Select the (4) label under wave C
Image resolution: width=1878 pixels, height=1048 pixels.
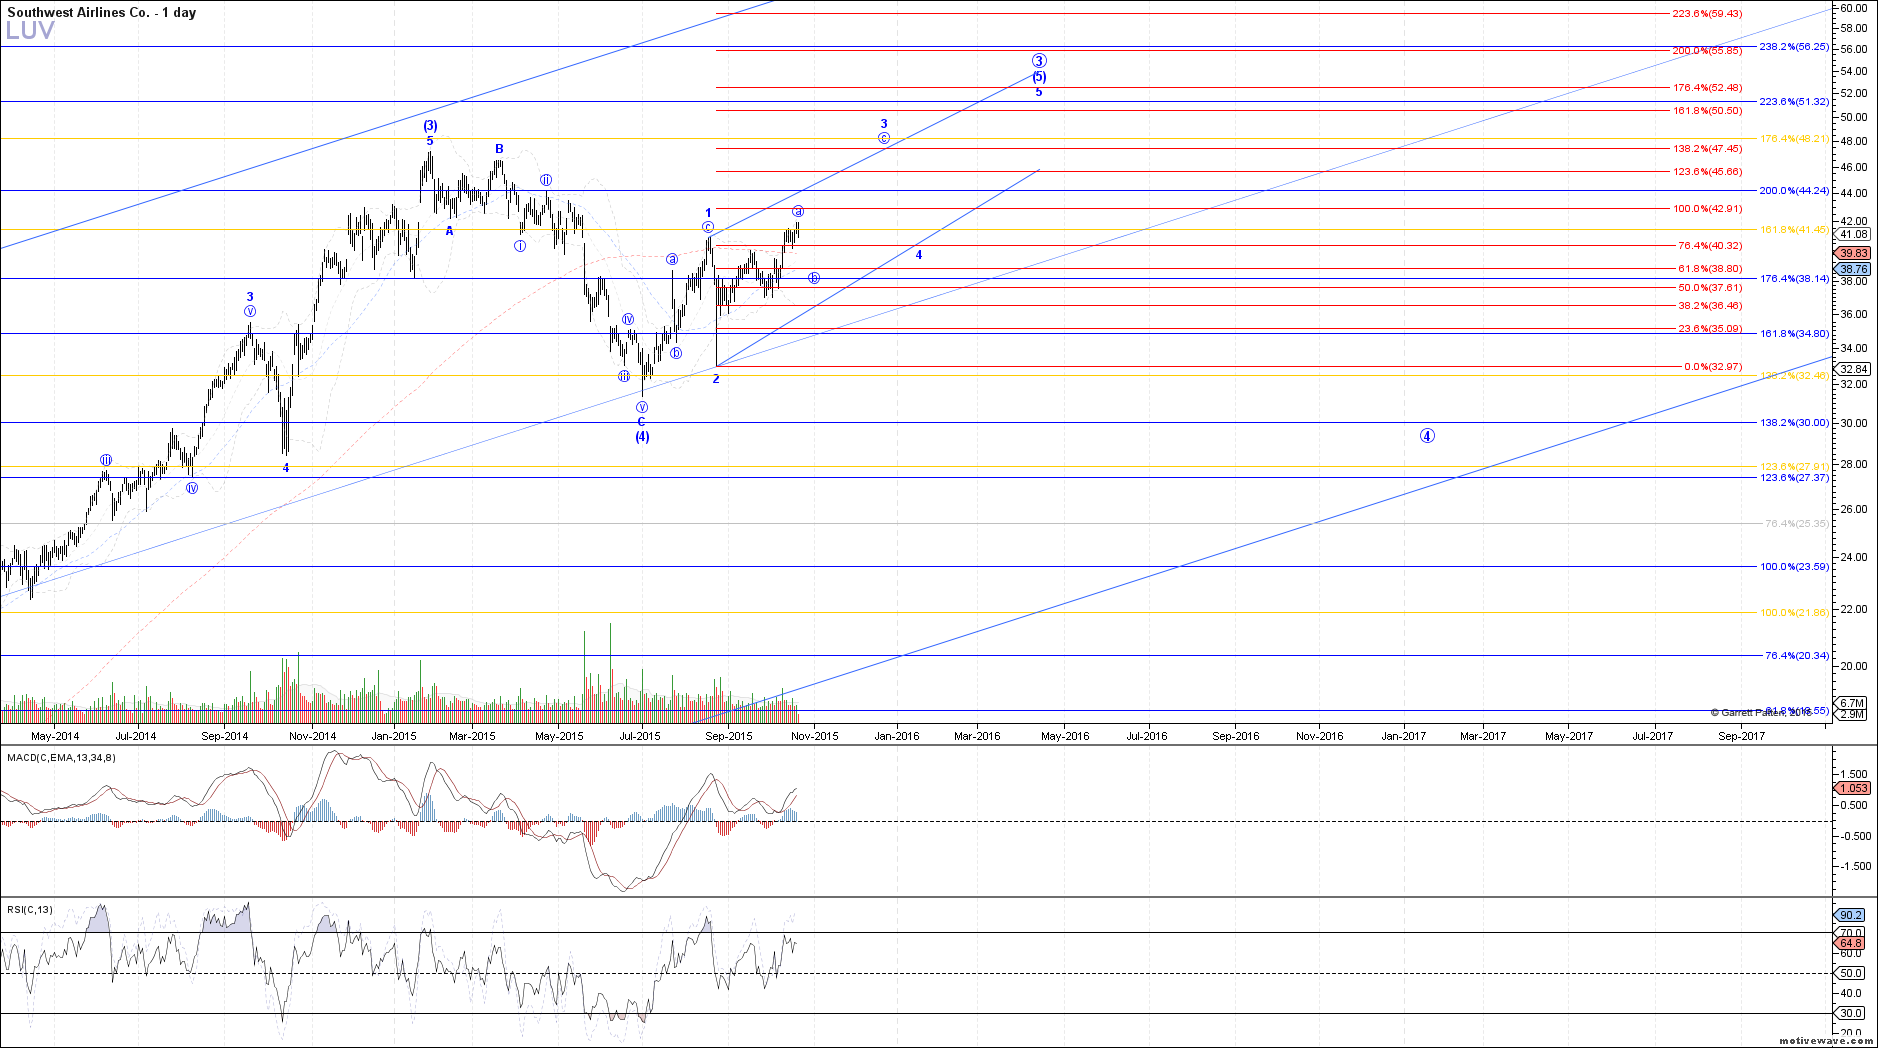642,437
